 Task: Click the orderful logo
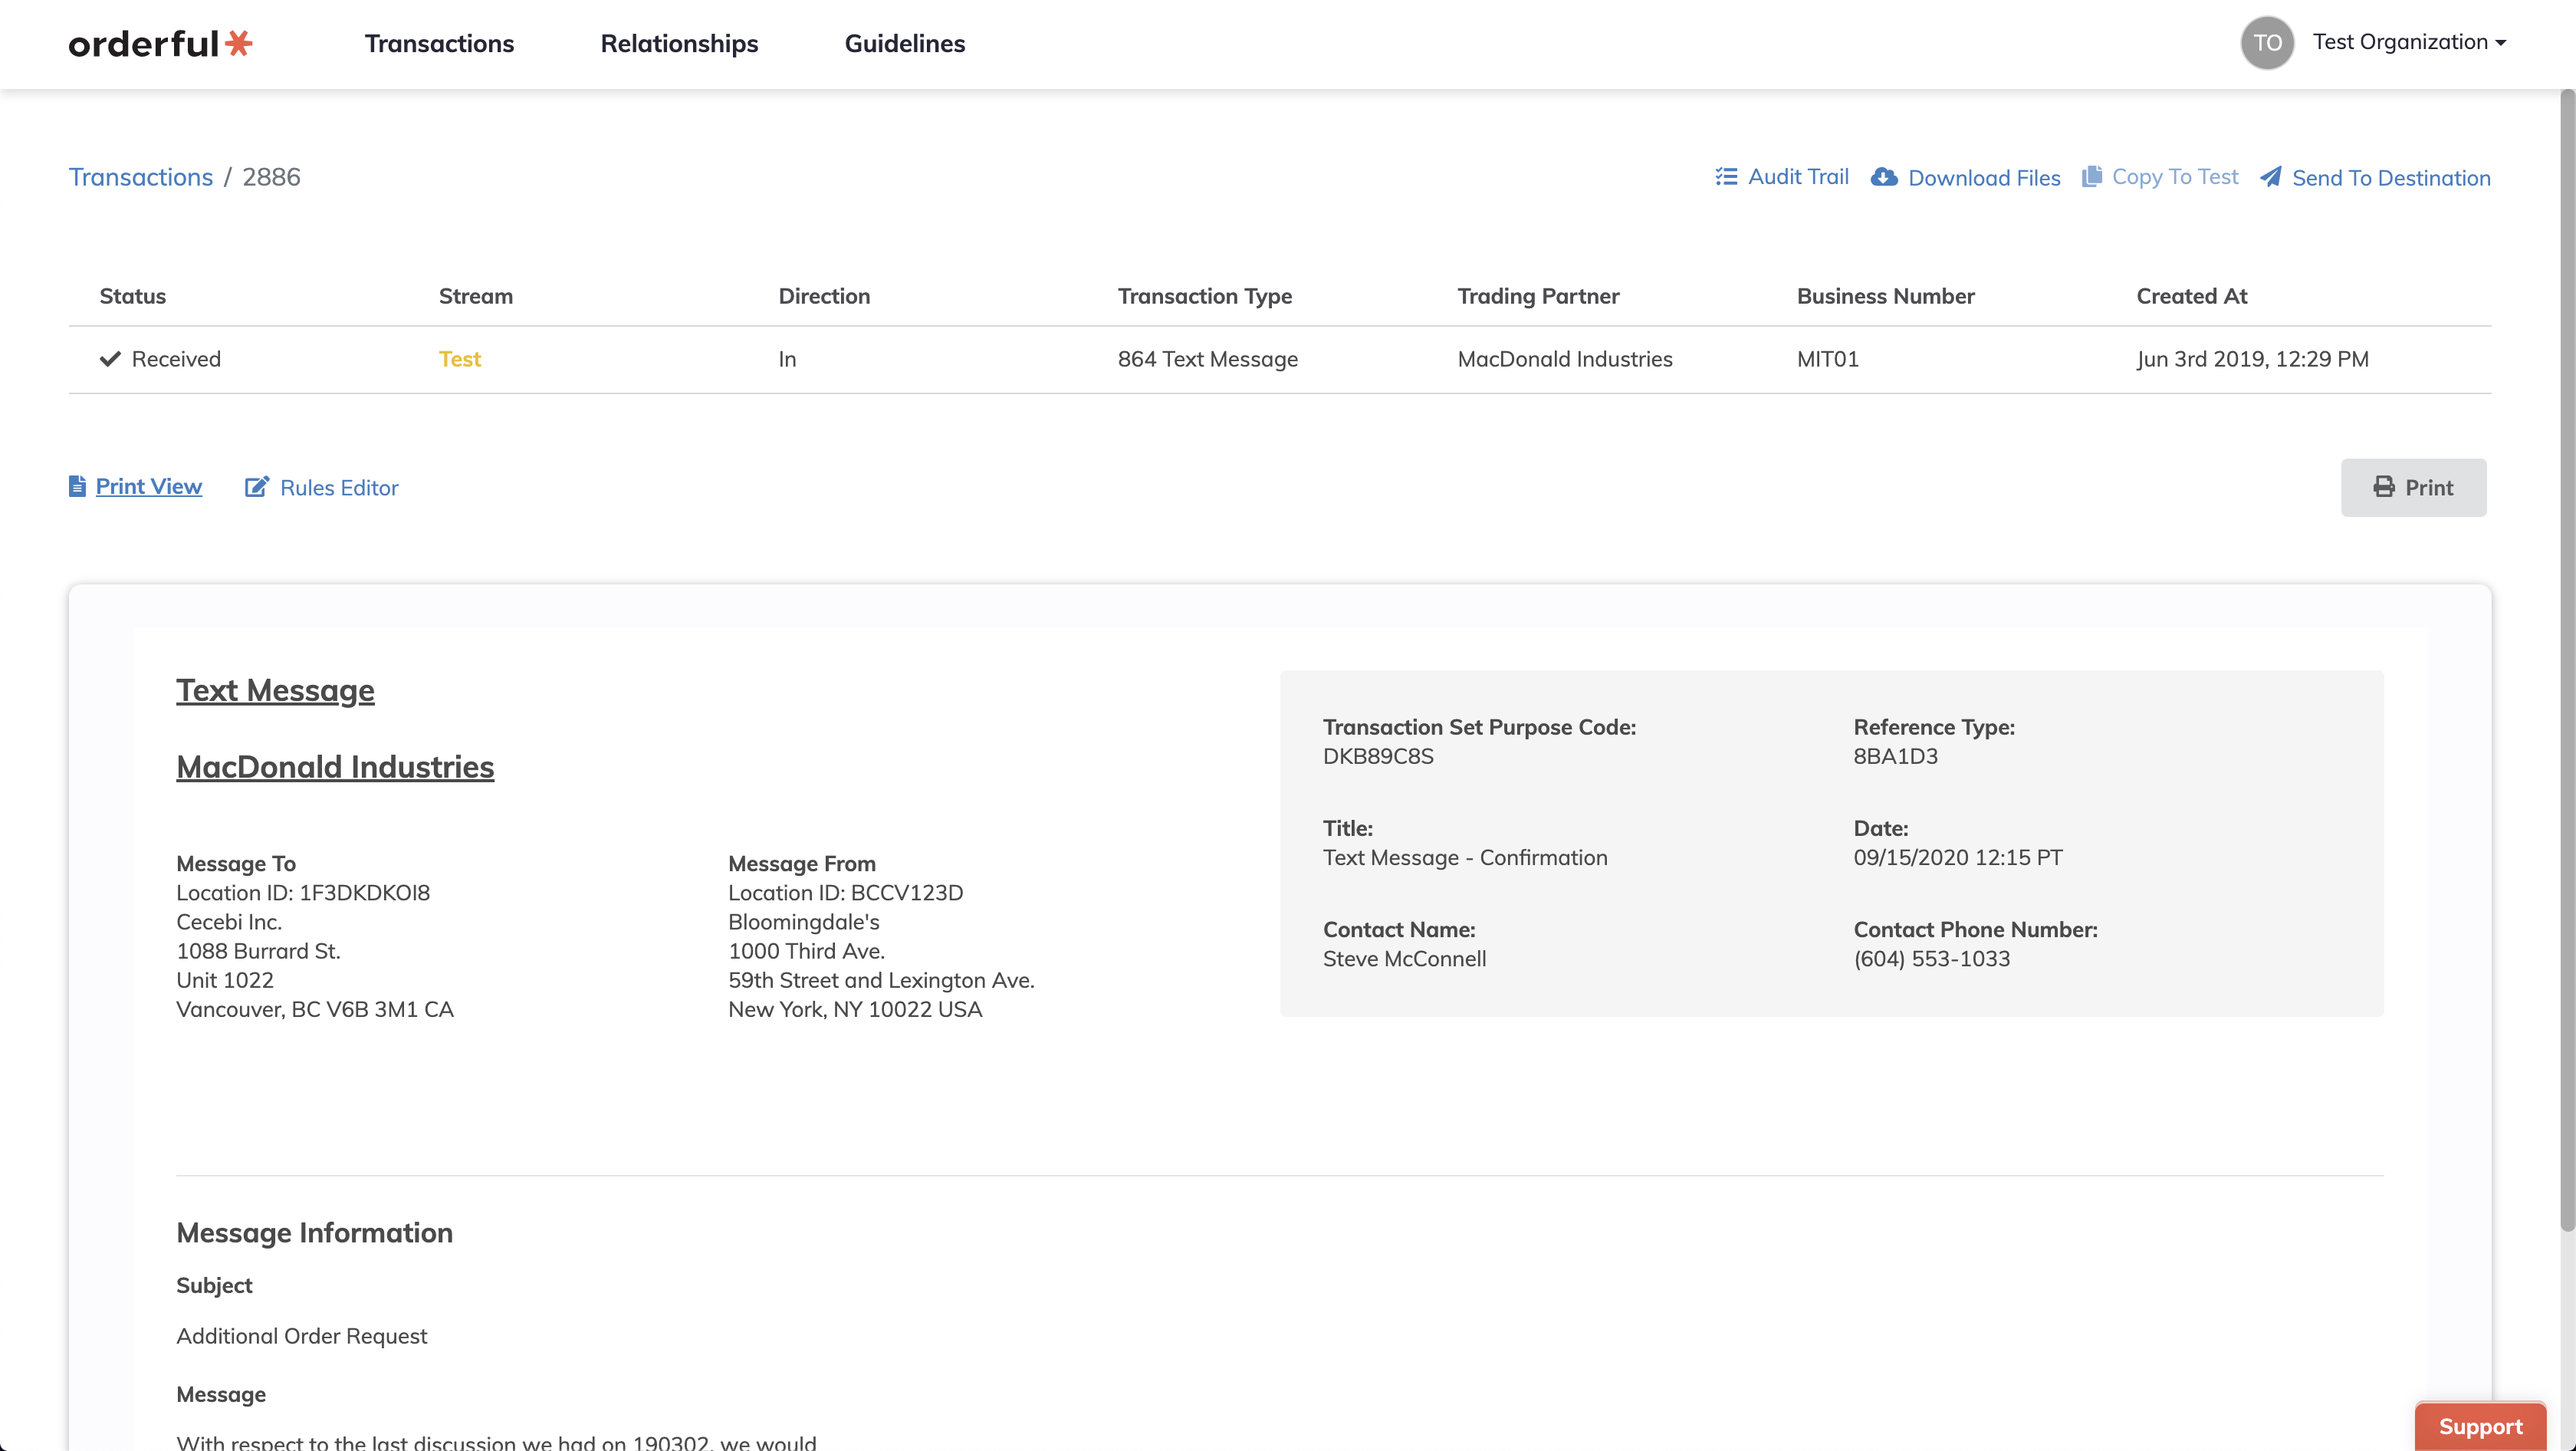point(160,43)
